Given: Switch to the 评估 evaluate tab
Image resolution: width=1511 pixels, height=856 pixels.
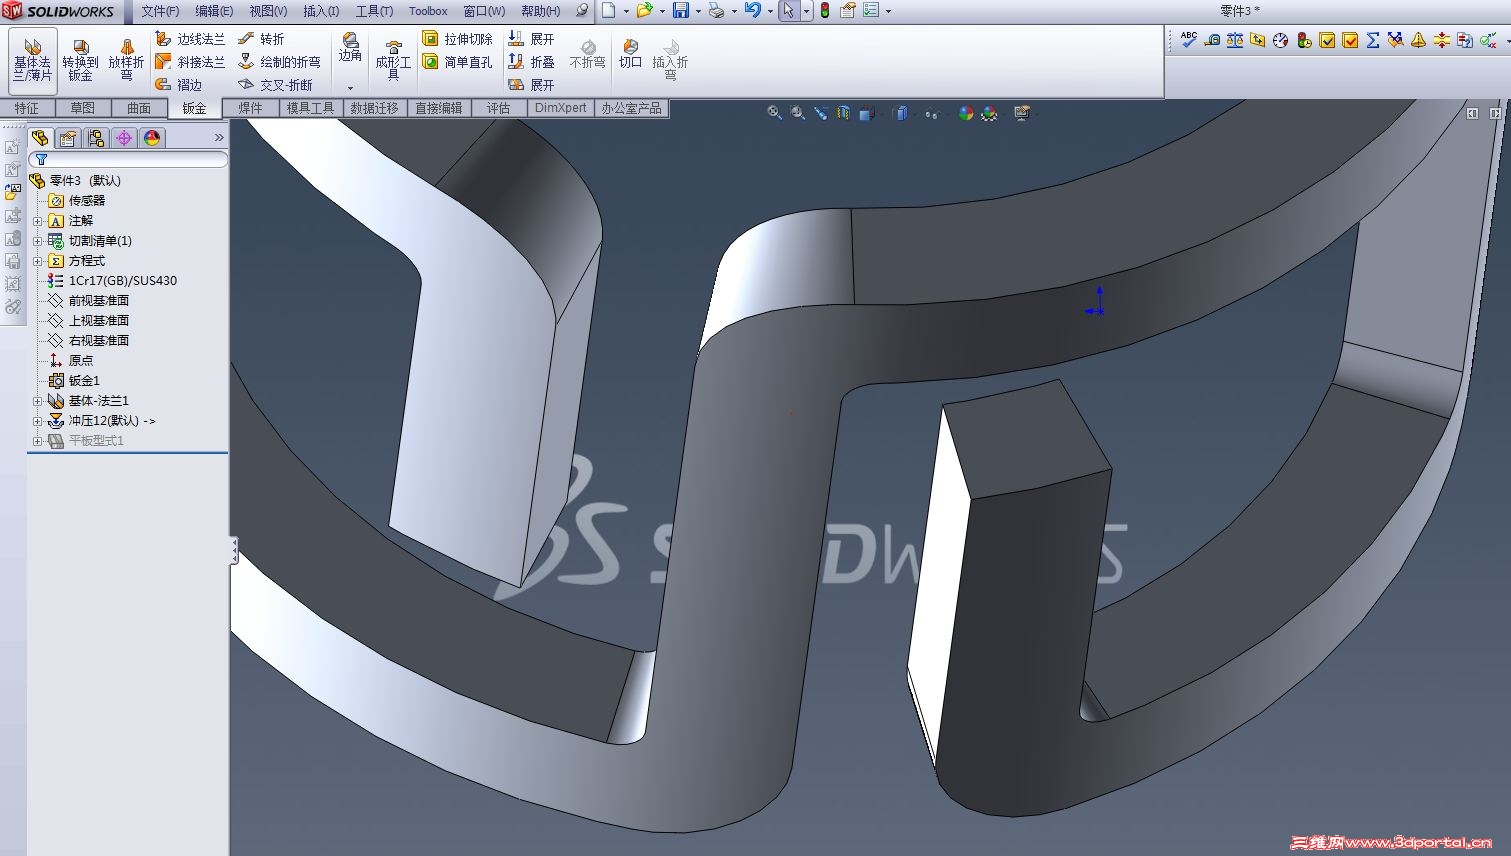Looking at the screenshot, I should 498,108.
